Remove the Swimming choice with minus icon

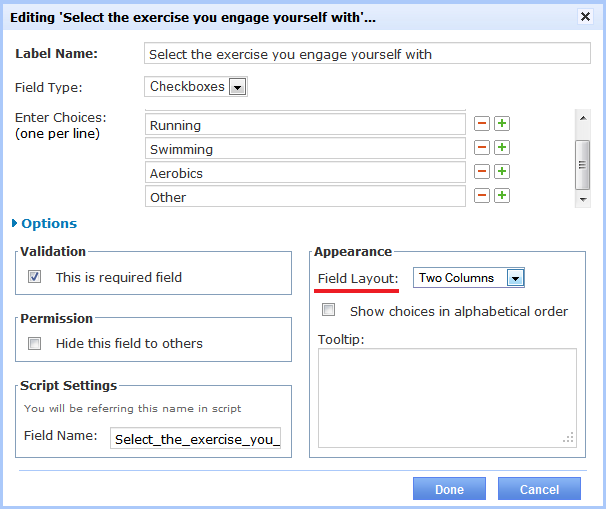point(482,148)
